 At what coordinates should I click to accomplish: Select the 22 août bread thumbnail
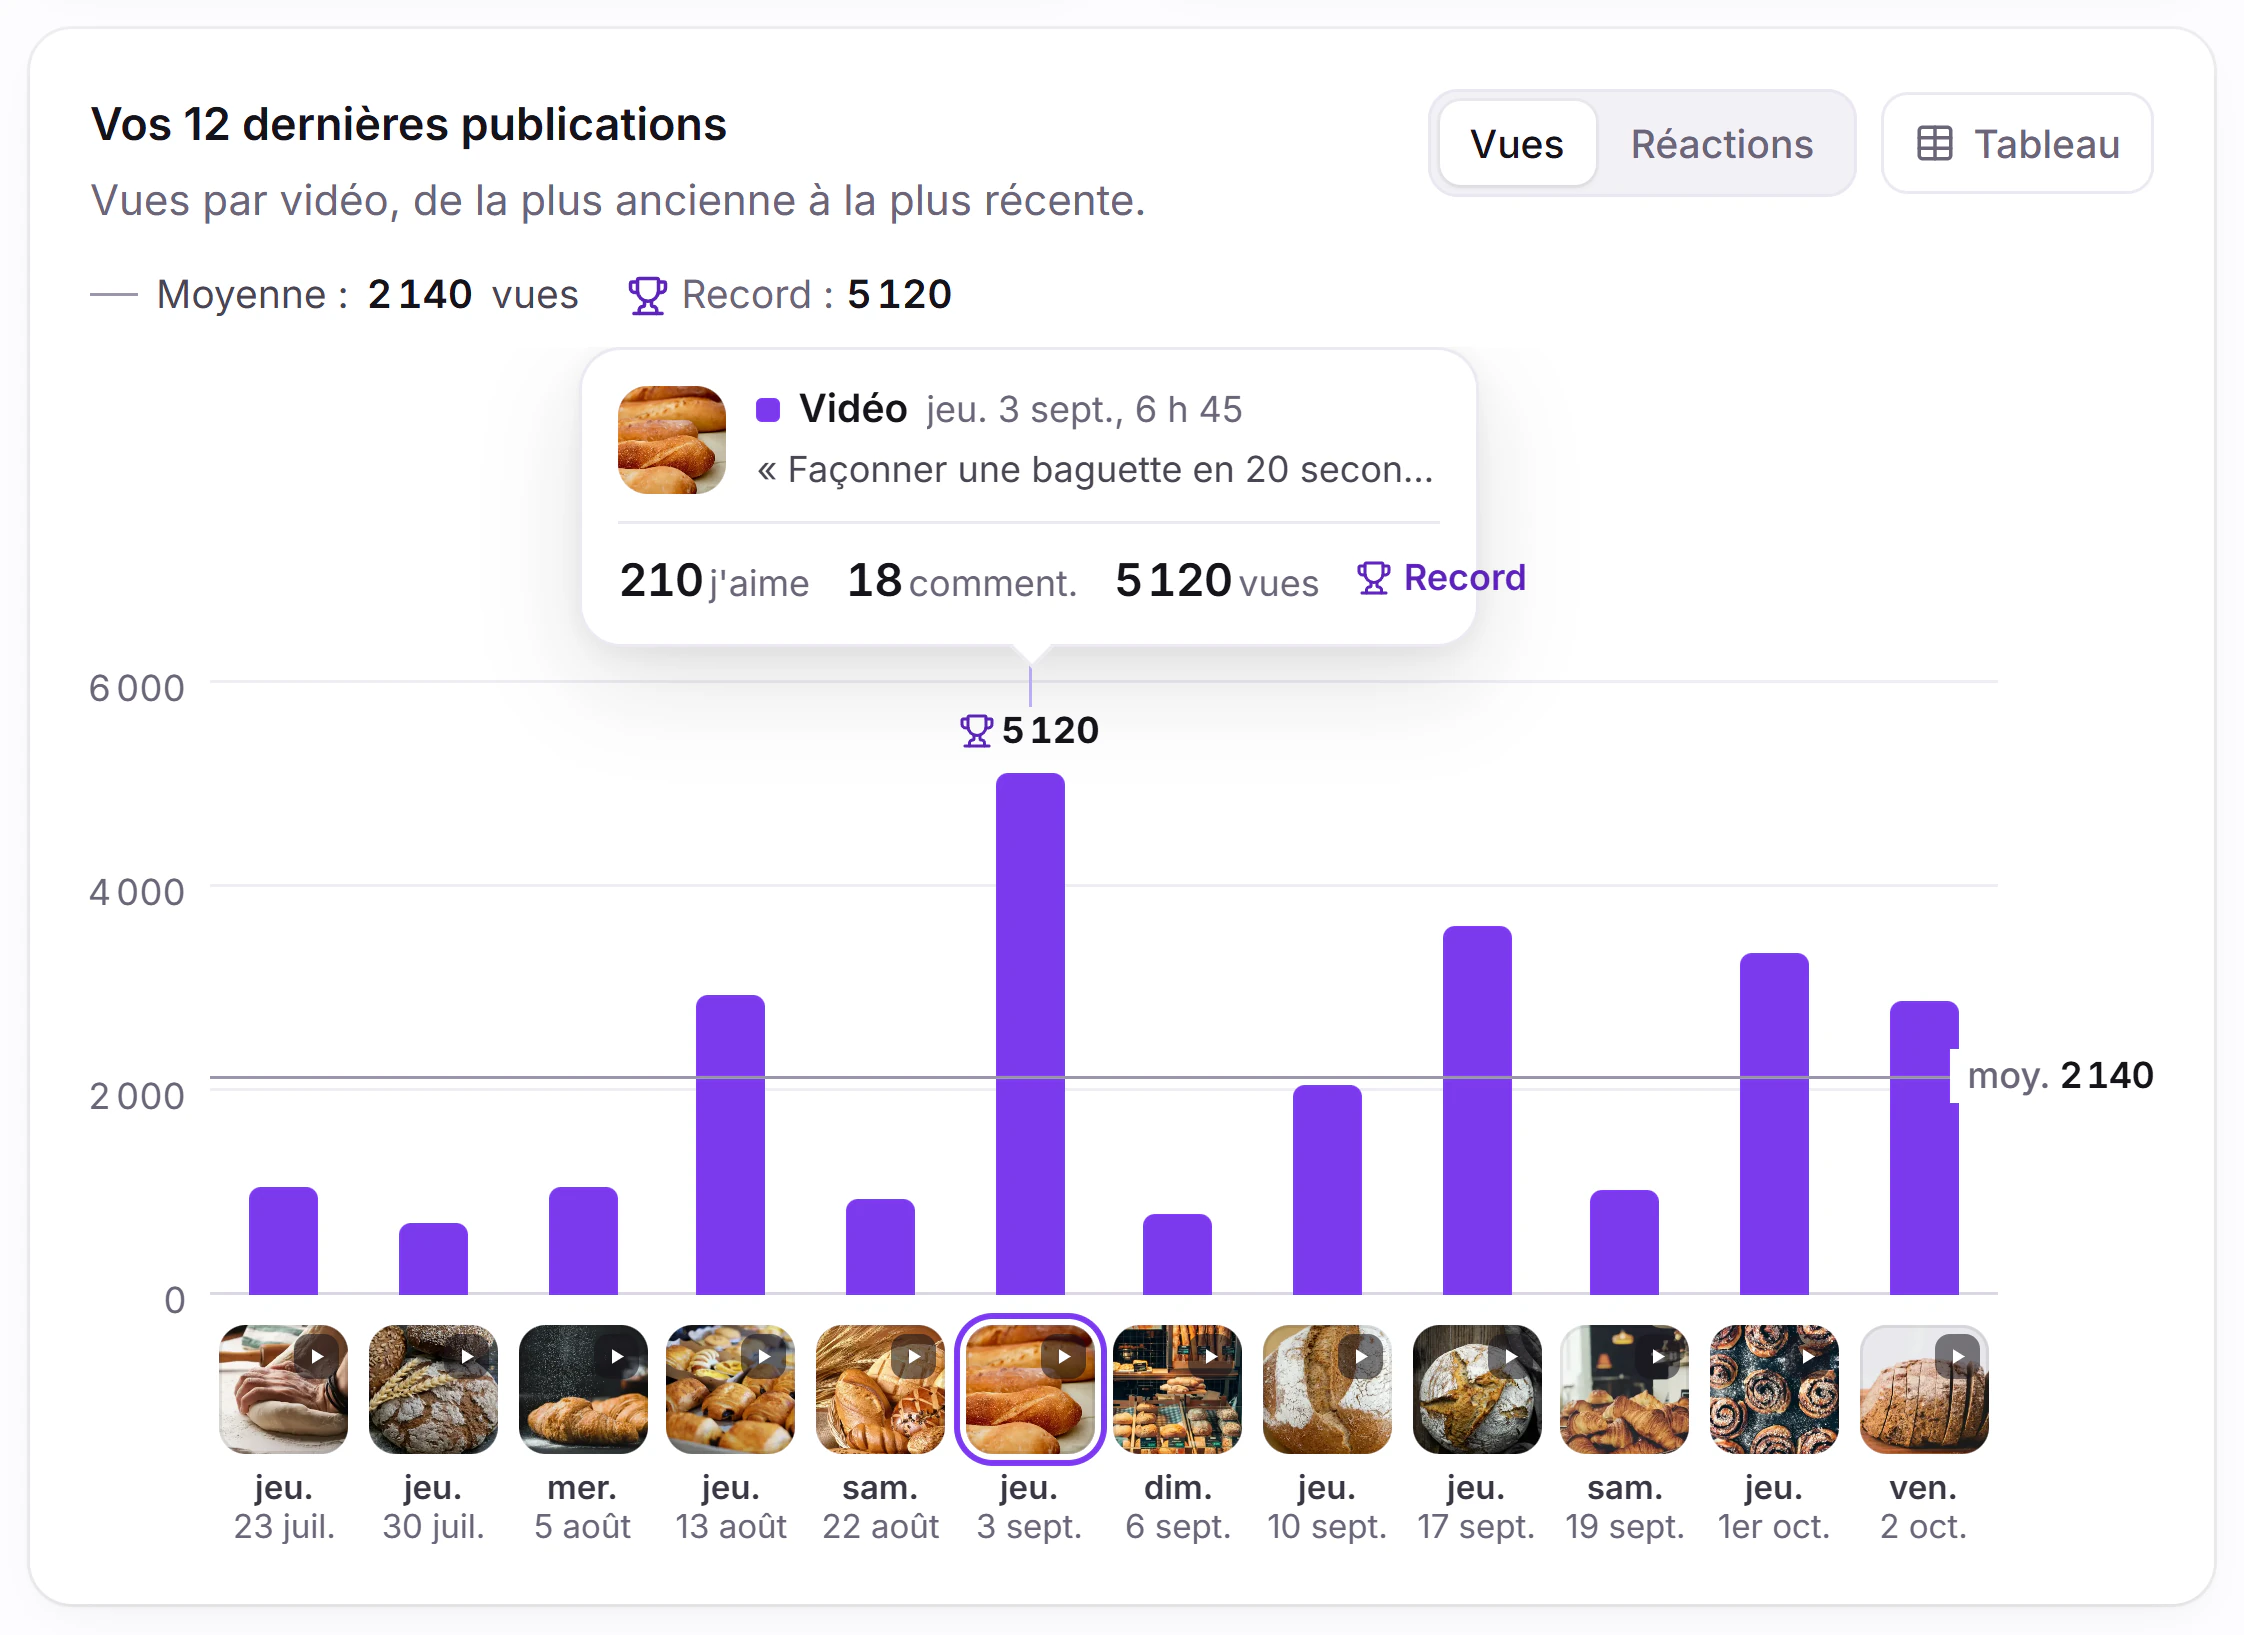tap(880, 1389)
